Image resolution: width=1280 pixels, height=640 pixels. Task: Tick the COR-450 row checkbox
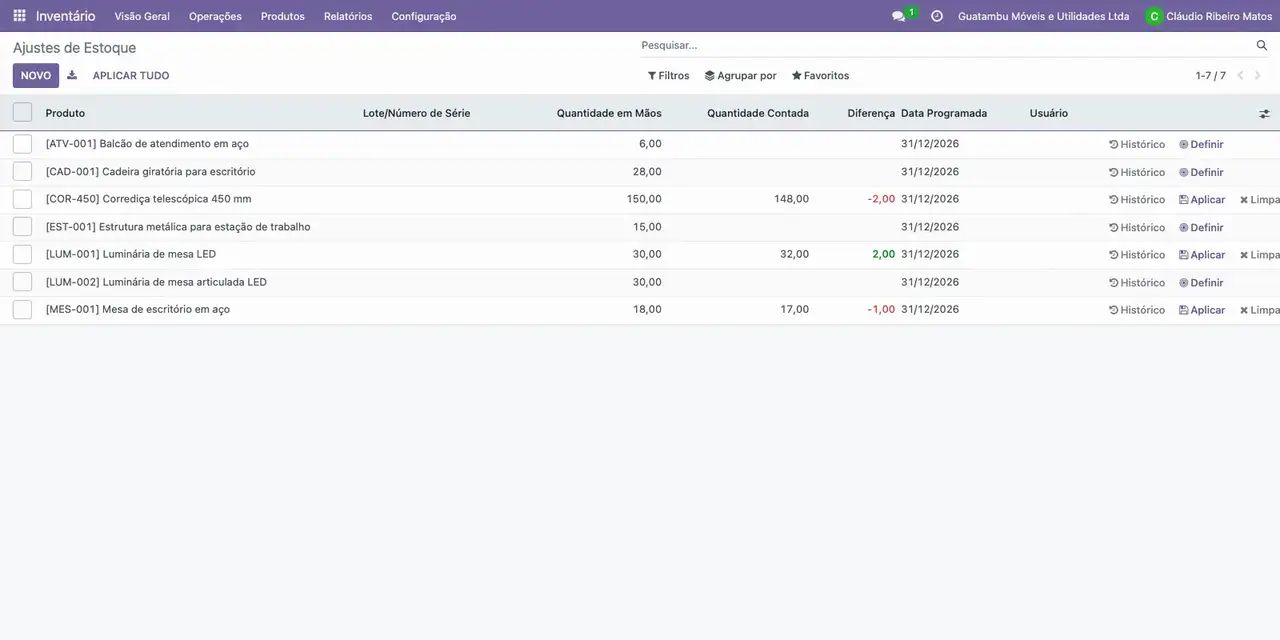pyautogui.click(x=22, y=199)
